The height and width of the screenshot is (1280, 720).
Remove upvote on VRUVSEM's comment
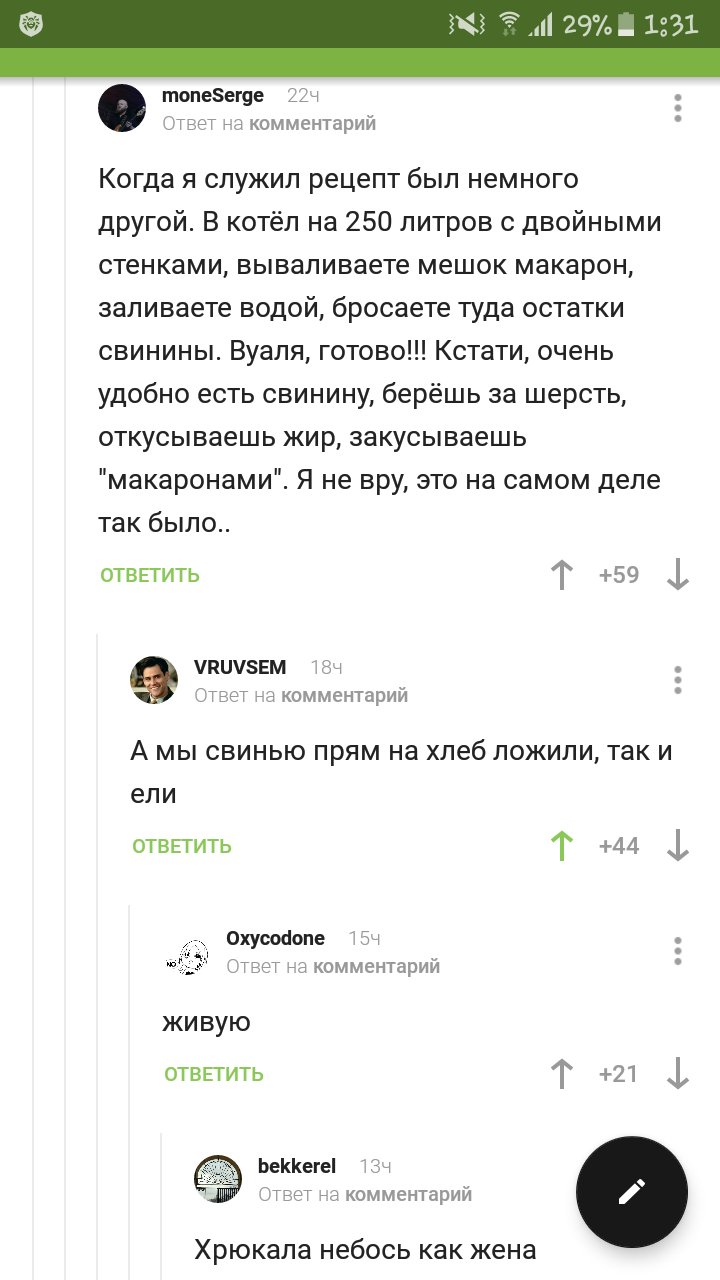[562, 846]
